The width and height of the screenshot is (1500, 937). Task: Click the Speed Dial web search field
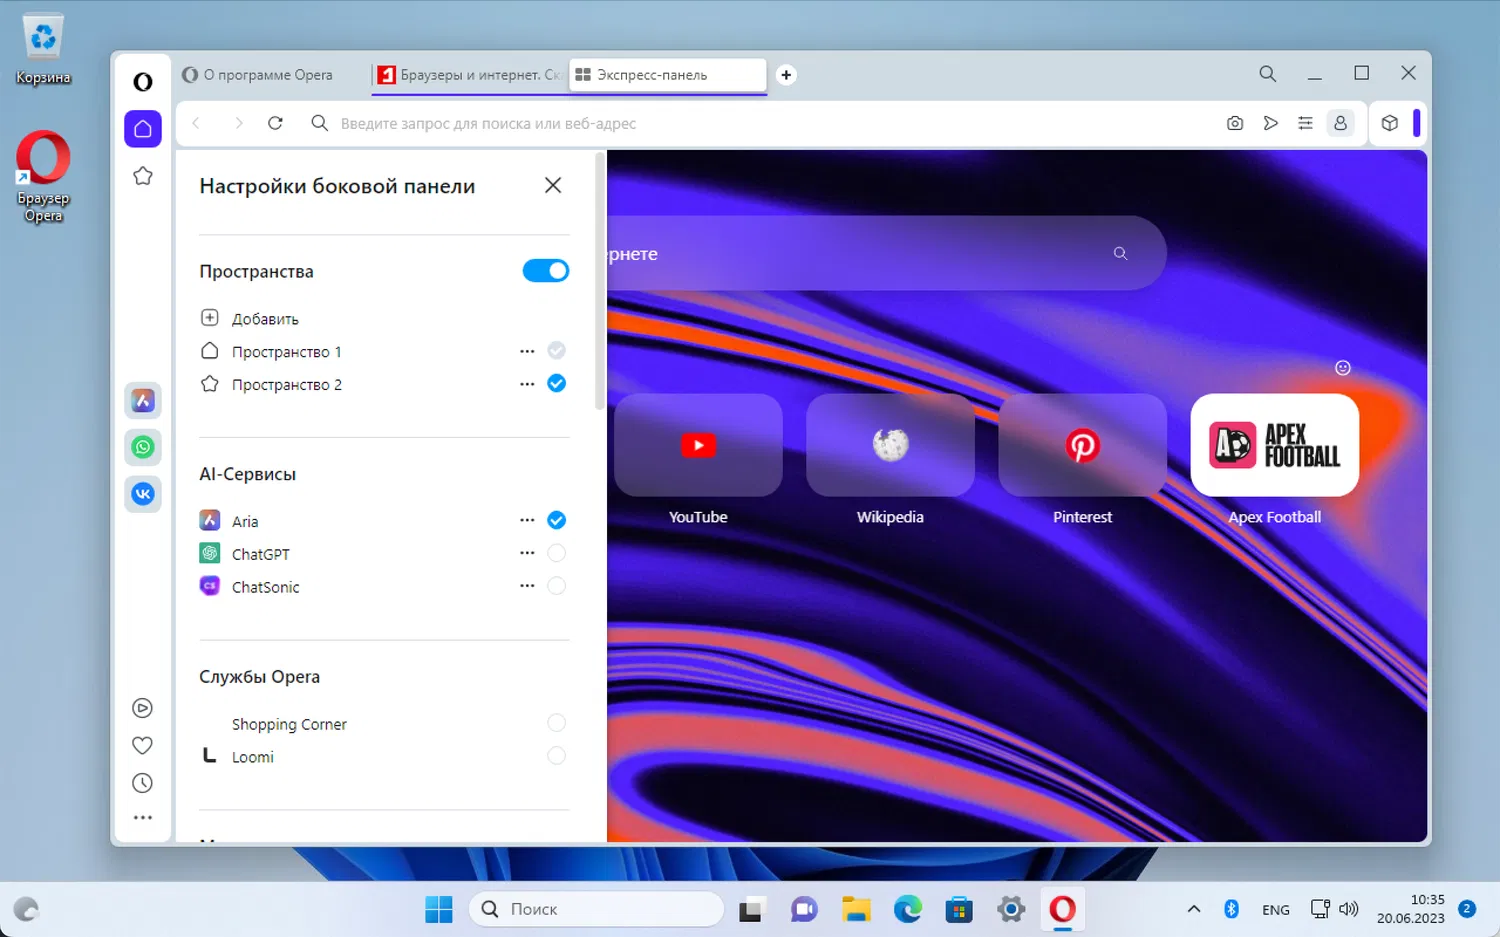pos(886,254)
